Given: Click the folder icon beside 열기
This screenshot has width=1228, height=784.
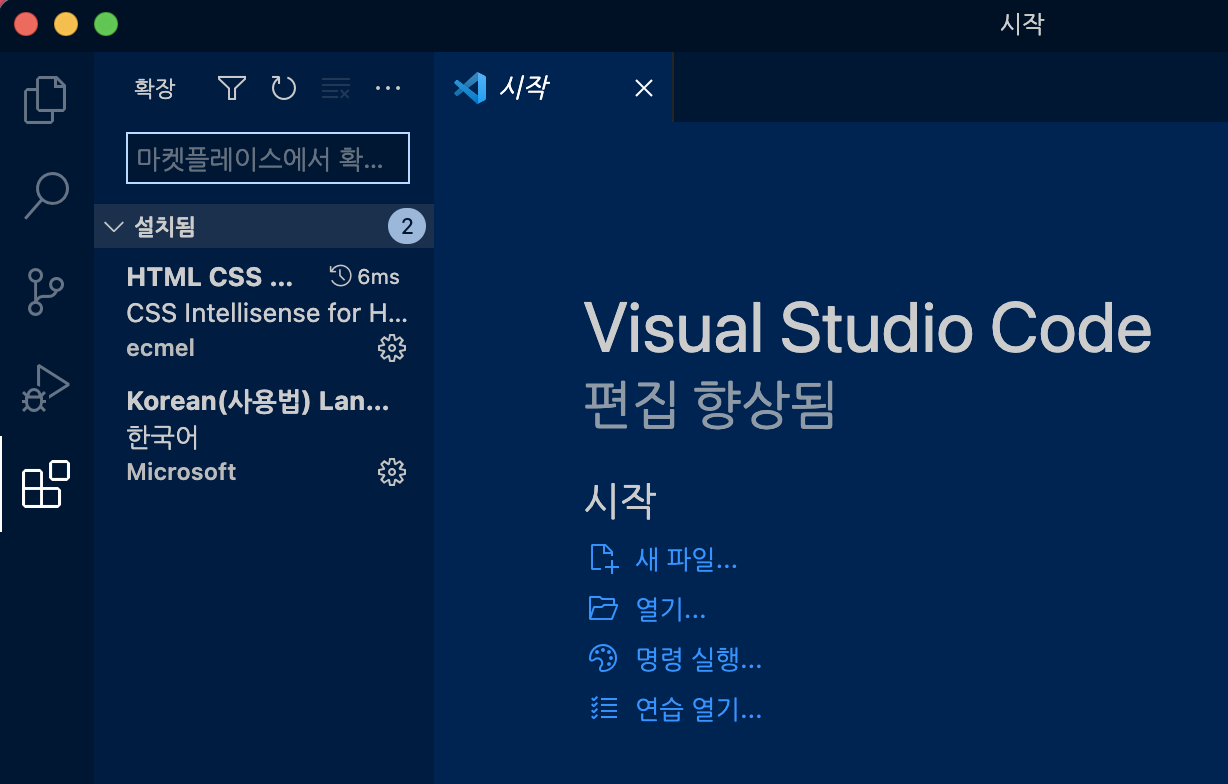Looking at the screenshot, I should (x=604, y=608).
